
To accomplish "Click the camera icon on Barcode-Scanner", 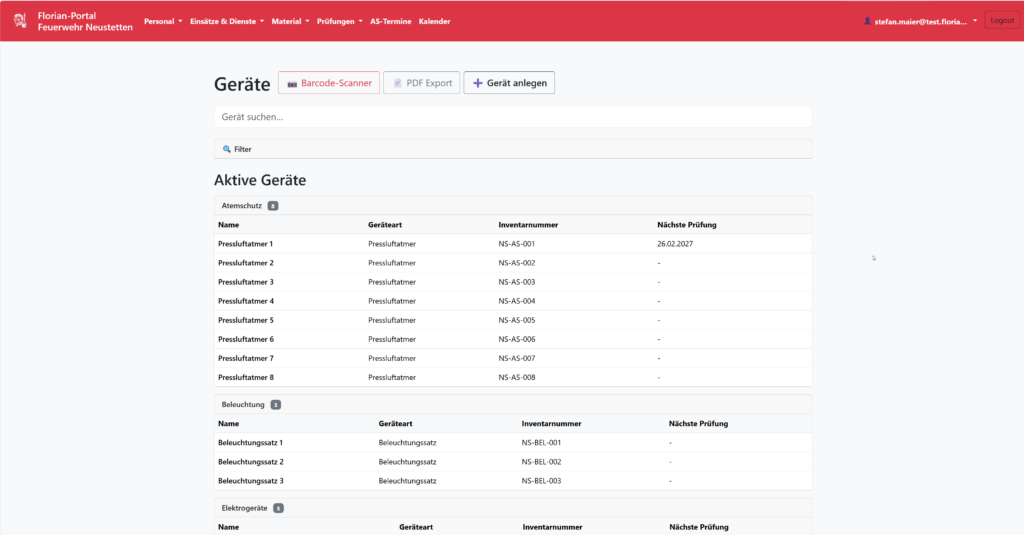I will 292,84.
